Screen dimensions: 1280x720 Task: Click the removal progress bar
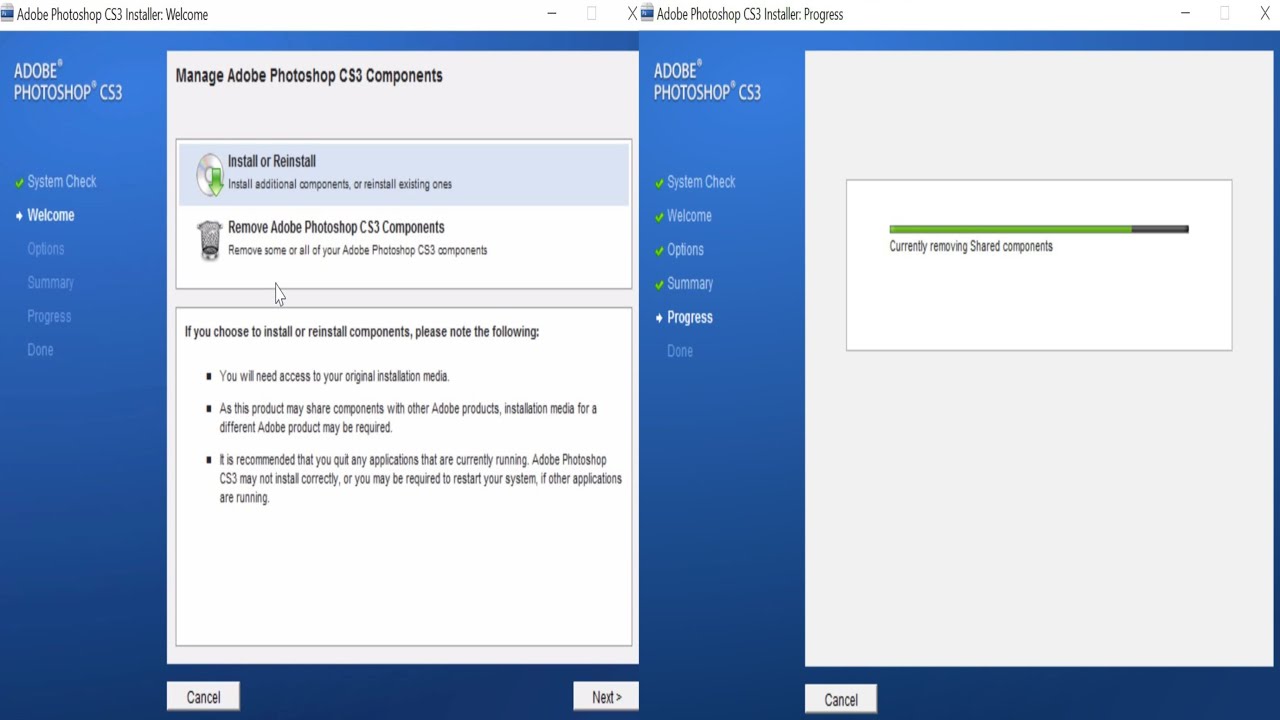(x=1039, y=229)
